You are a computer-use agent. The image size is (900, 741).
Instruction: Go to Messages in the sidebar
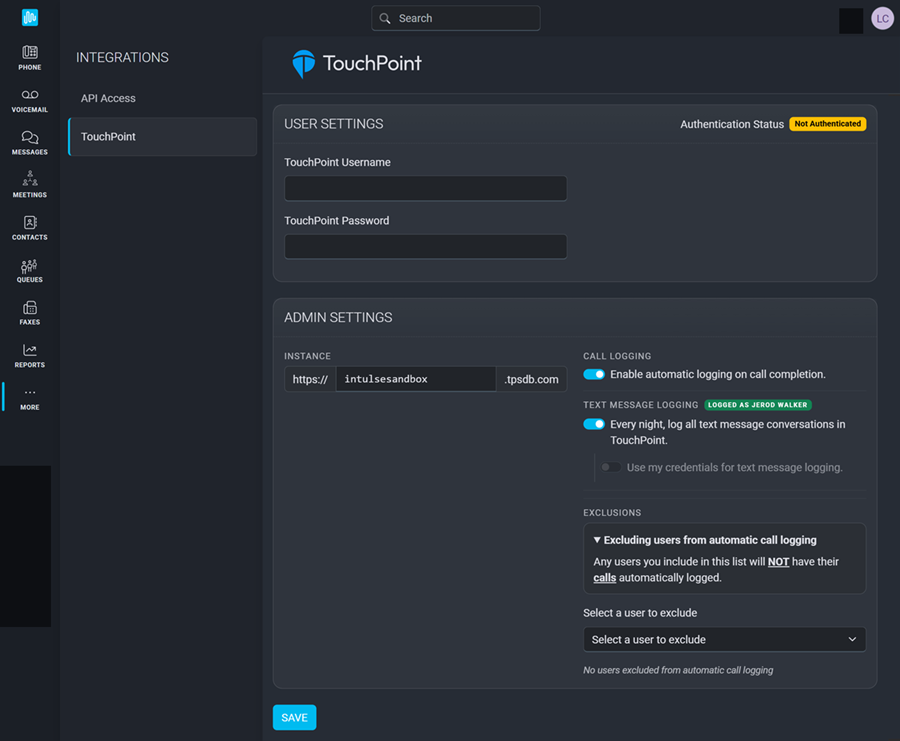click(x=30, y=143)
